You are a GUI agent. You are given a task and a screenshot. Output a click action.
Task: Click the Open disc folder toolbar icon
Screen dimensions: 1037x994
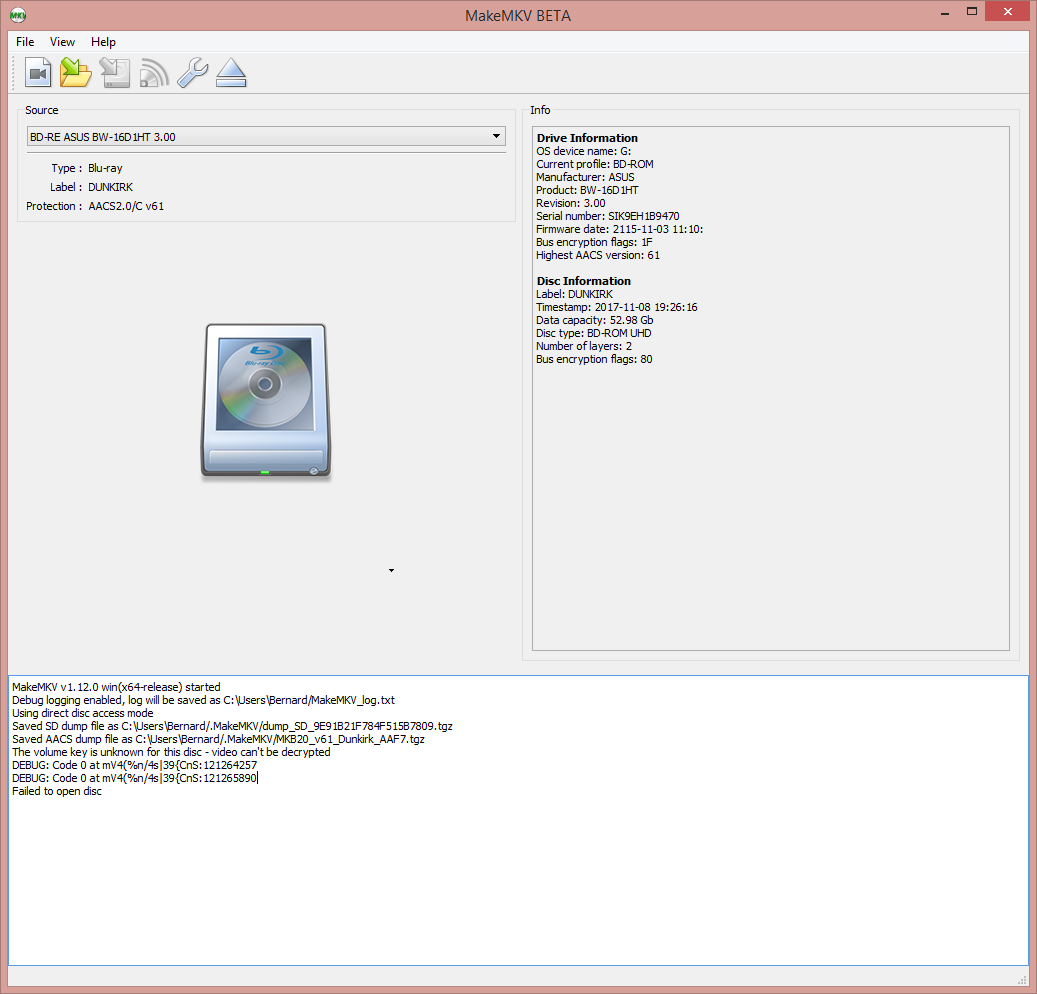[x=76, y=73]
